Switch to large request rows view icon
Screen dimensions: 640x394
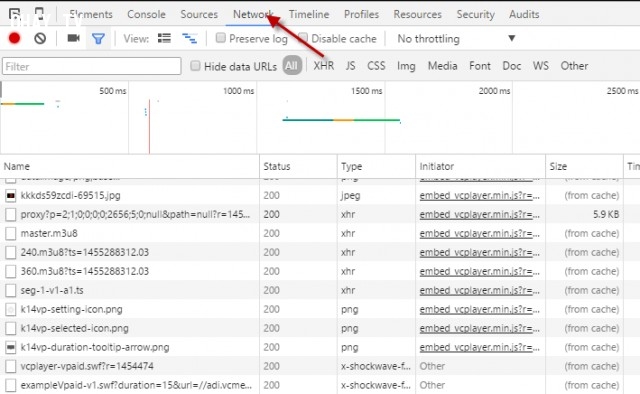point(164,38)
